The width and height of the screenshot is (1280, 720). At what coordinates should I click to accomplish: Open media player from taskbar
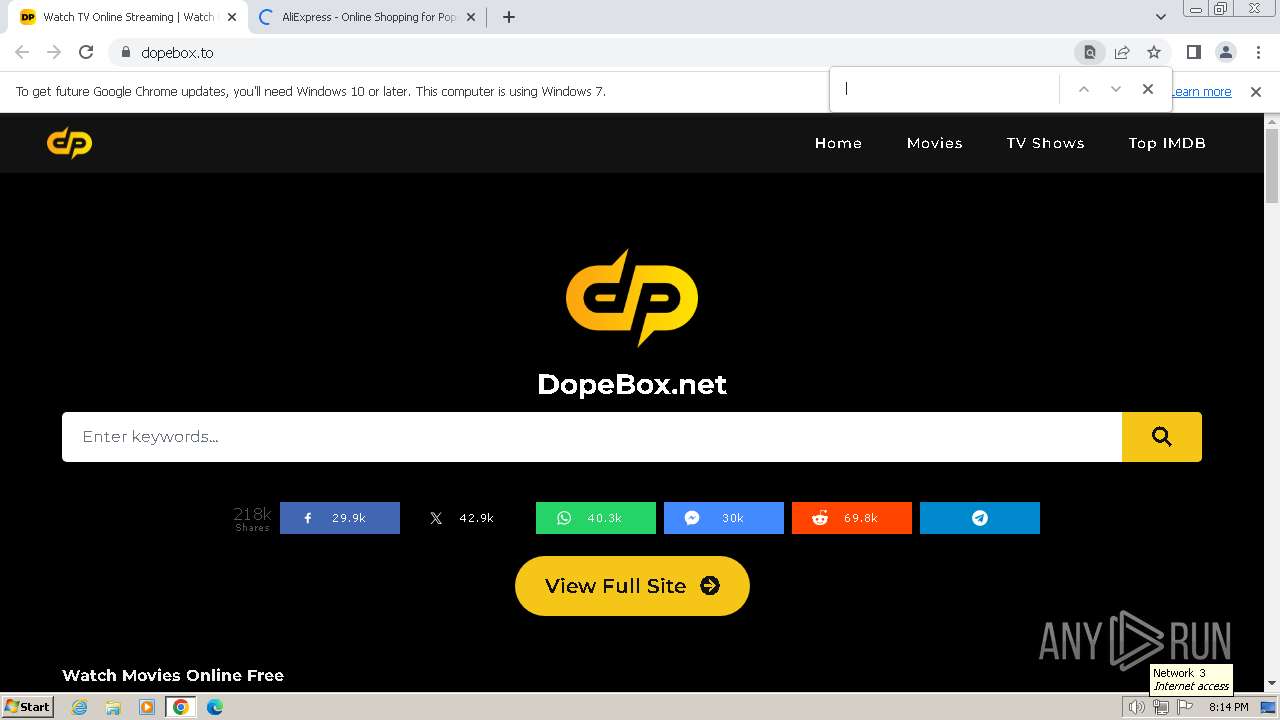coord(147,707)
